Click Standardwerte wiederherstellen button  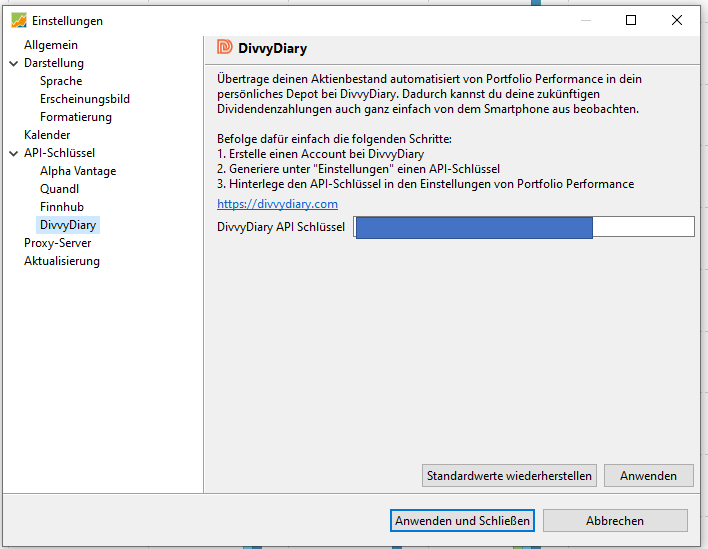(509, 476)
